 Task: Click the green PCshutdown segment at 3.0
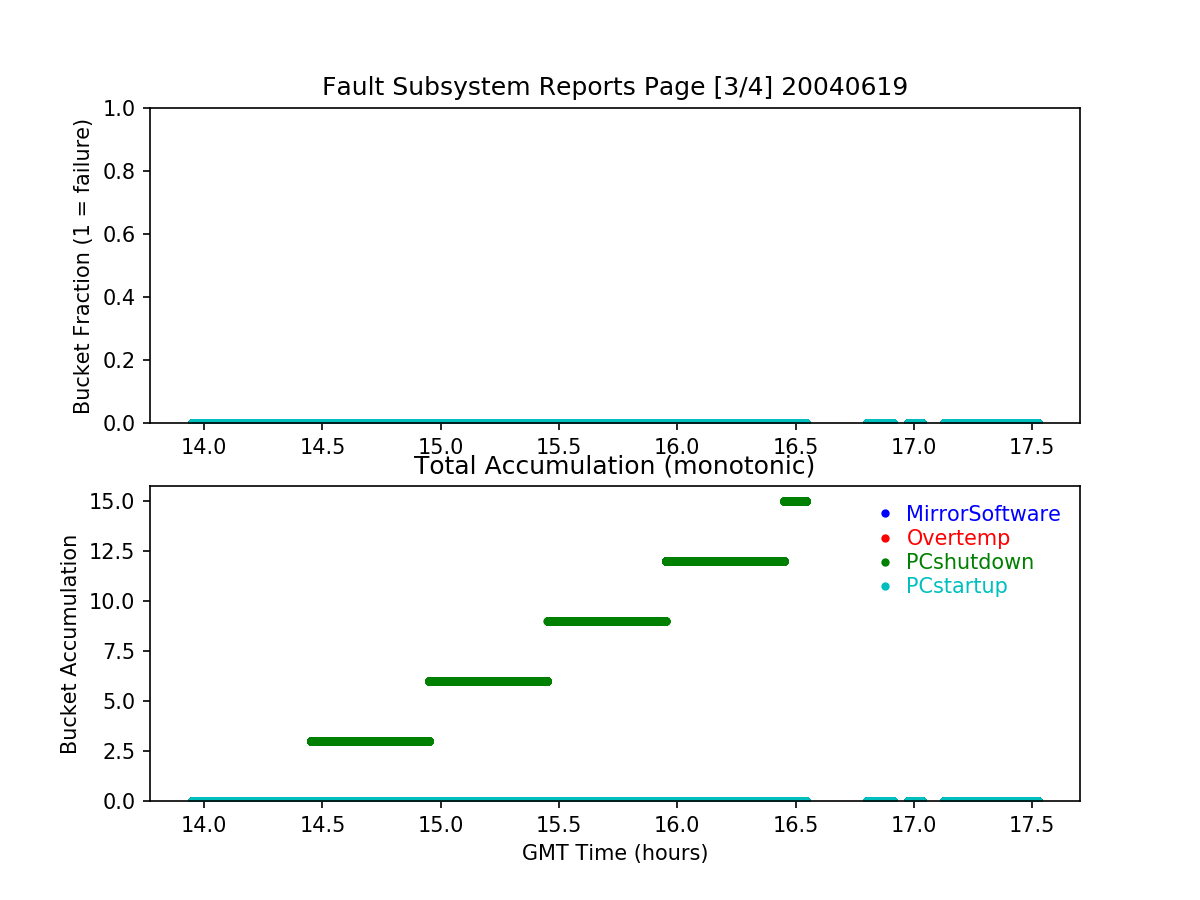pos(370,741)
